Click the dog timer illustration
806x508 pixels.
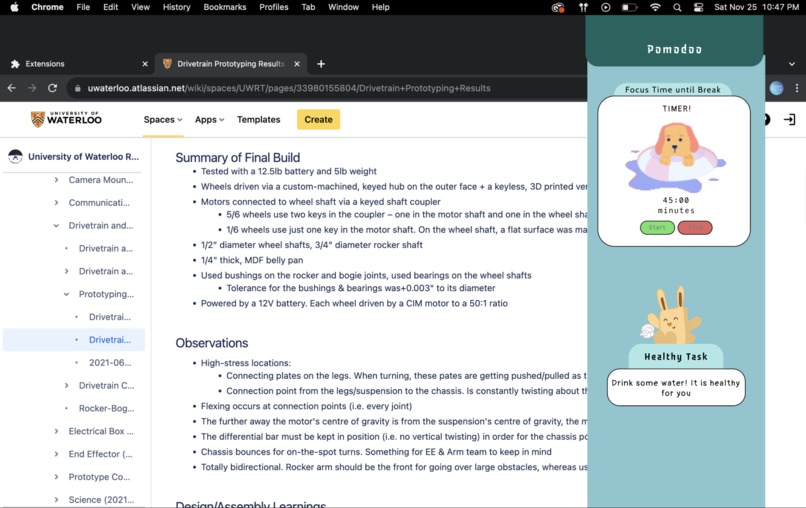tap(674, 156)
